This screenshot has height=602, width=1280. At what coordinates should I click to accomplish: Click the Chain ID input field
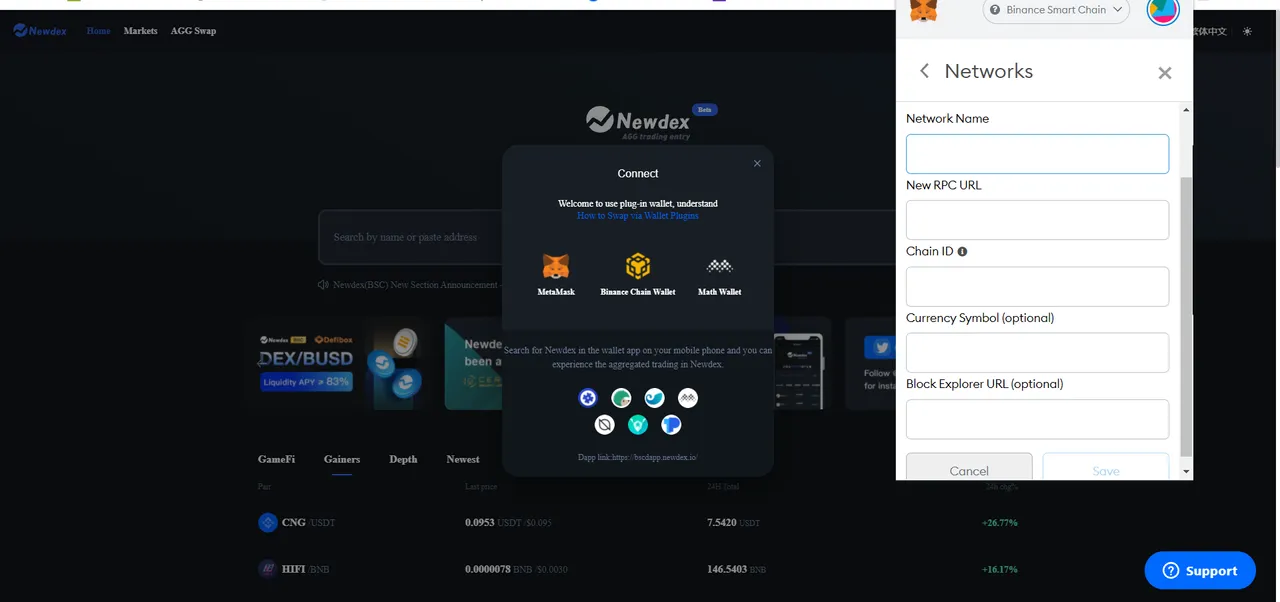(1037, 286)
